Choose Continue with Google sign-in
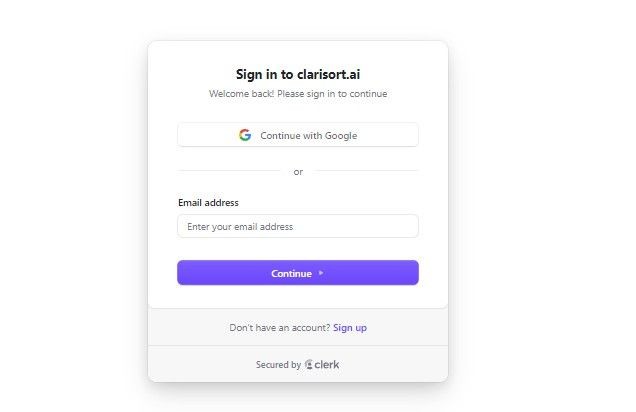The image size is (636, 412). pyautogui.click(x=298, y=135)
